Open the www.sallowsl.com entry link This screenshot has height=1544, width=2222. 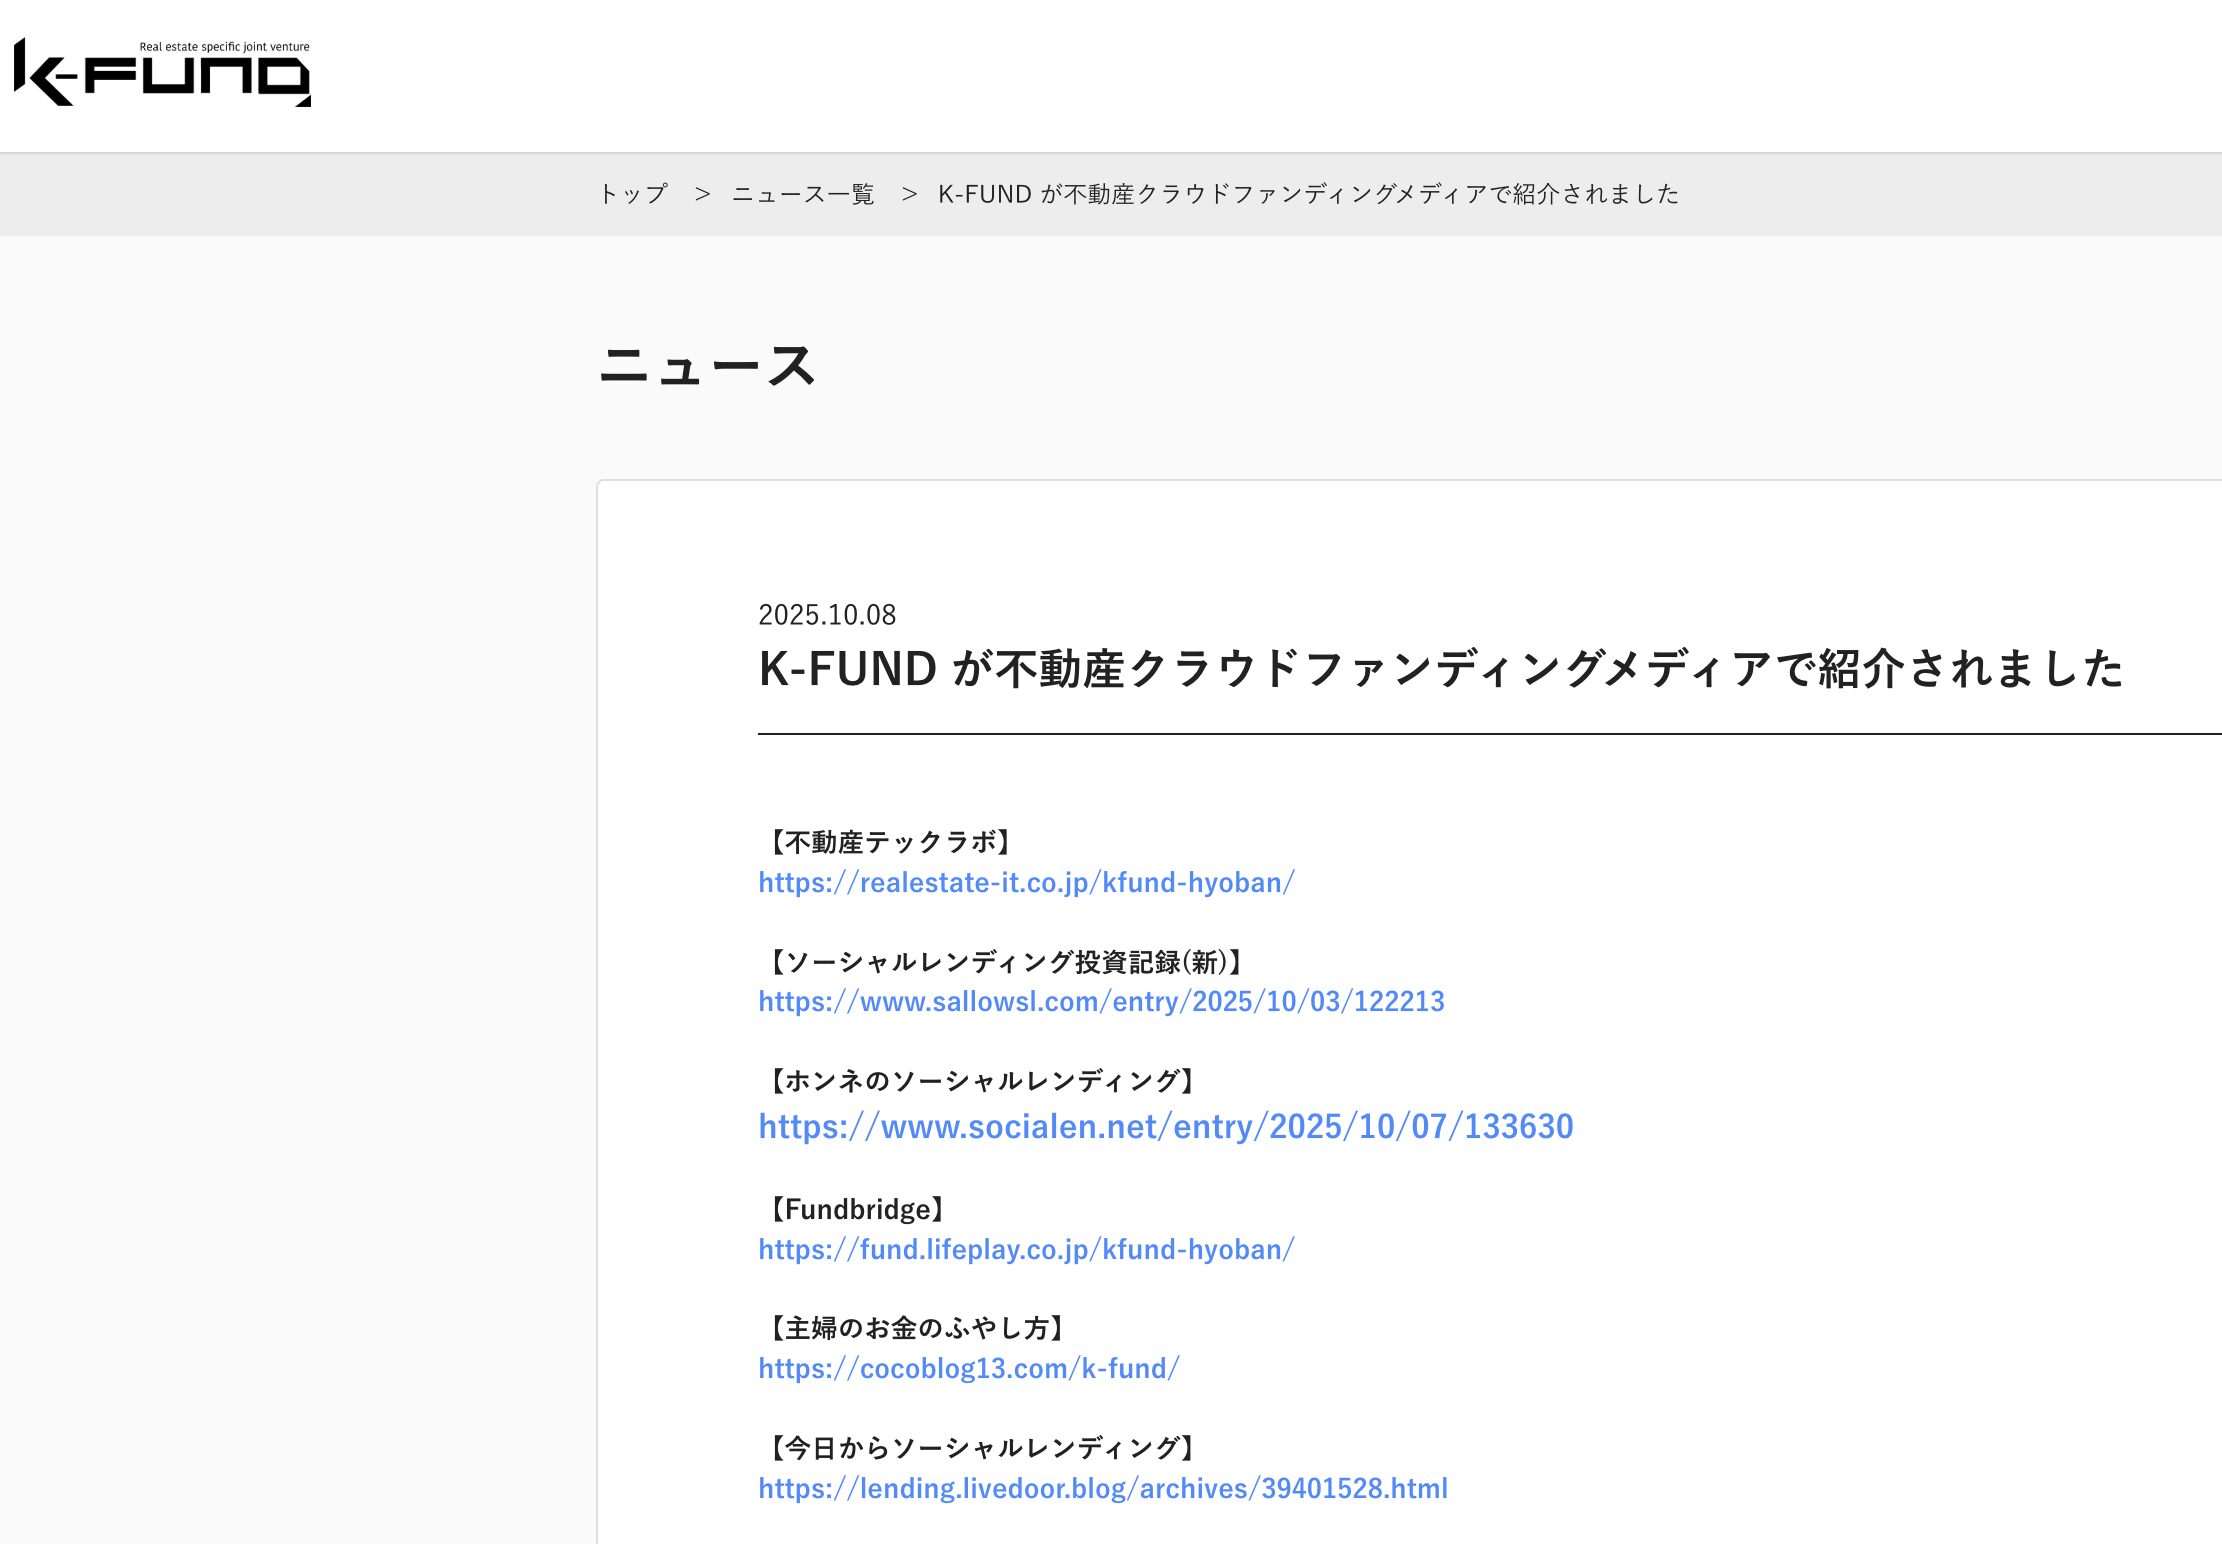[x=1101, y=1001]
